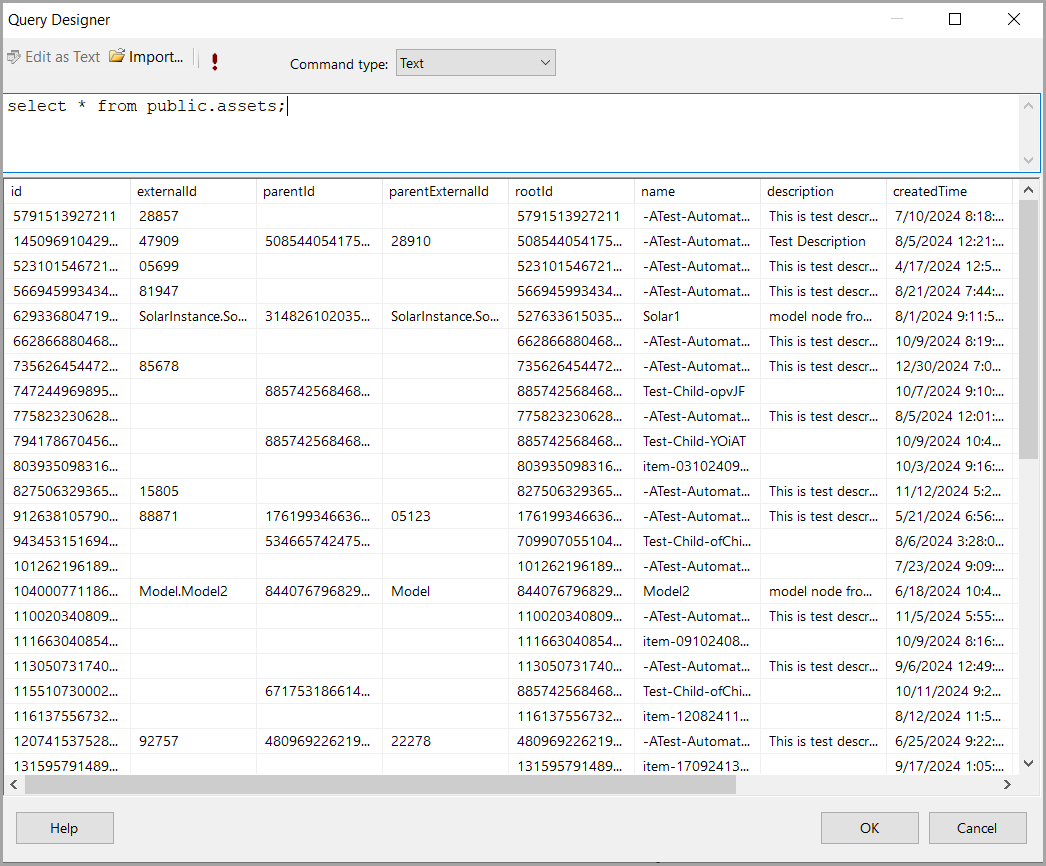Open the Command type dropdown
The width and height of the screenshot is (1046, 866).
475,63
